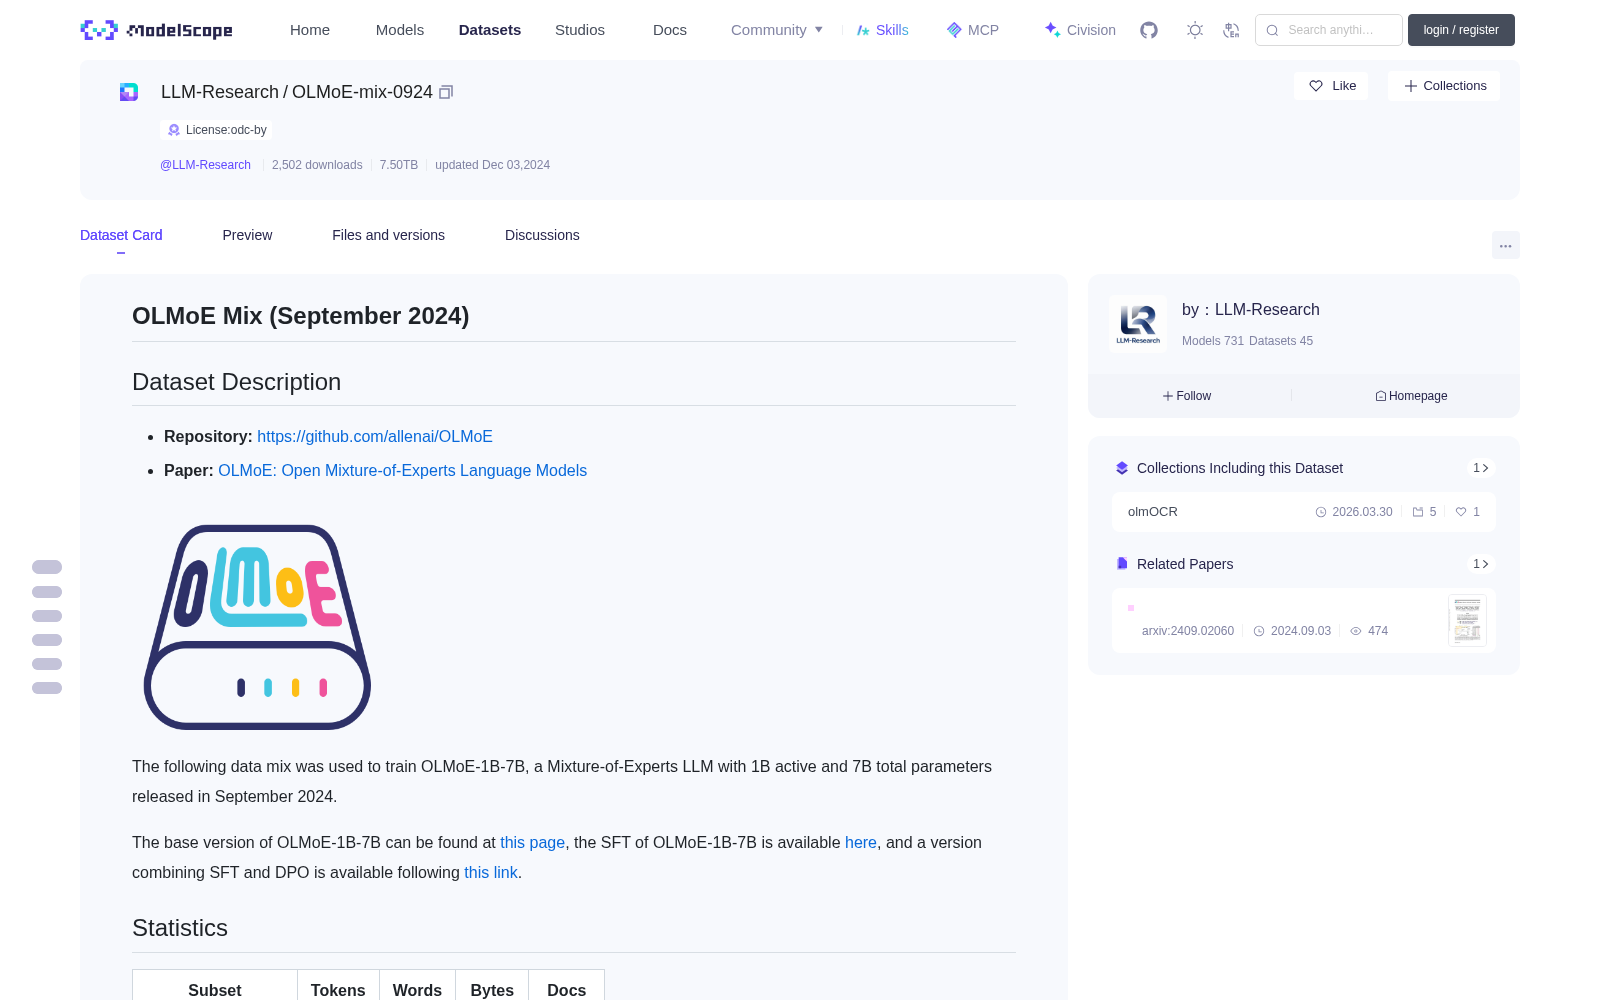
Task: Click the MCP diamond icon
Action: 954,30
